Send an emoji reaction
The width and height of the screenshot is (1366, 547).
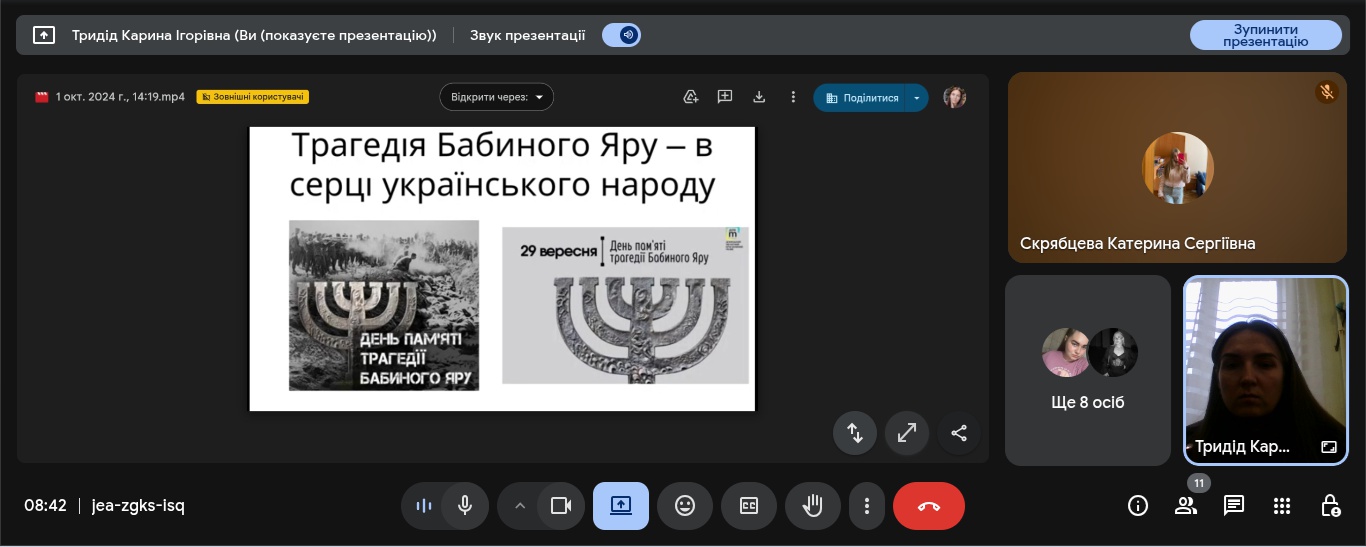[x=685, y=505]
